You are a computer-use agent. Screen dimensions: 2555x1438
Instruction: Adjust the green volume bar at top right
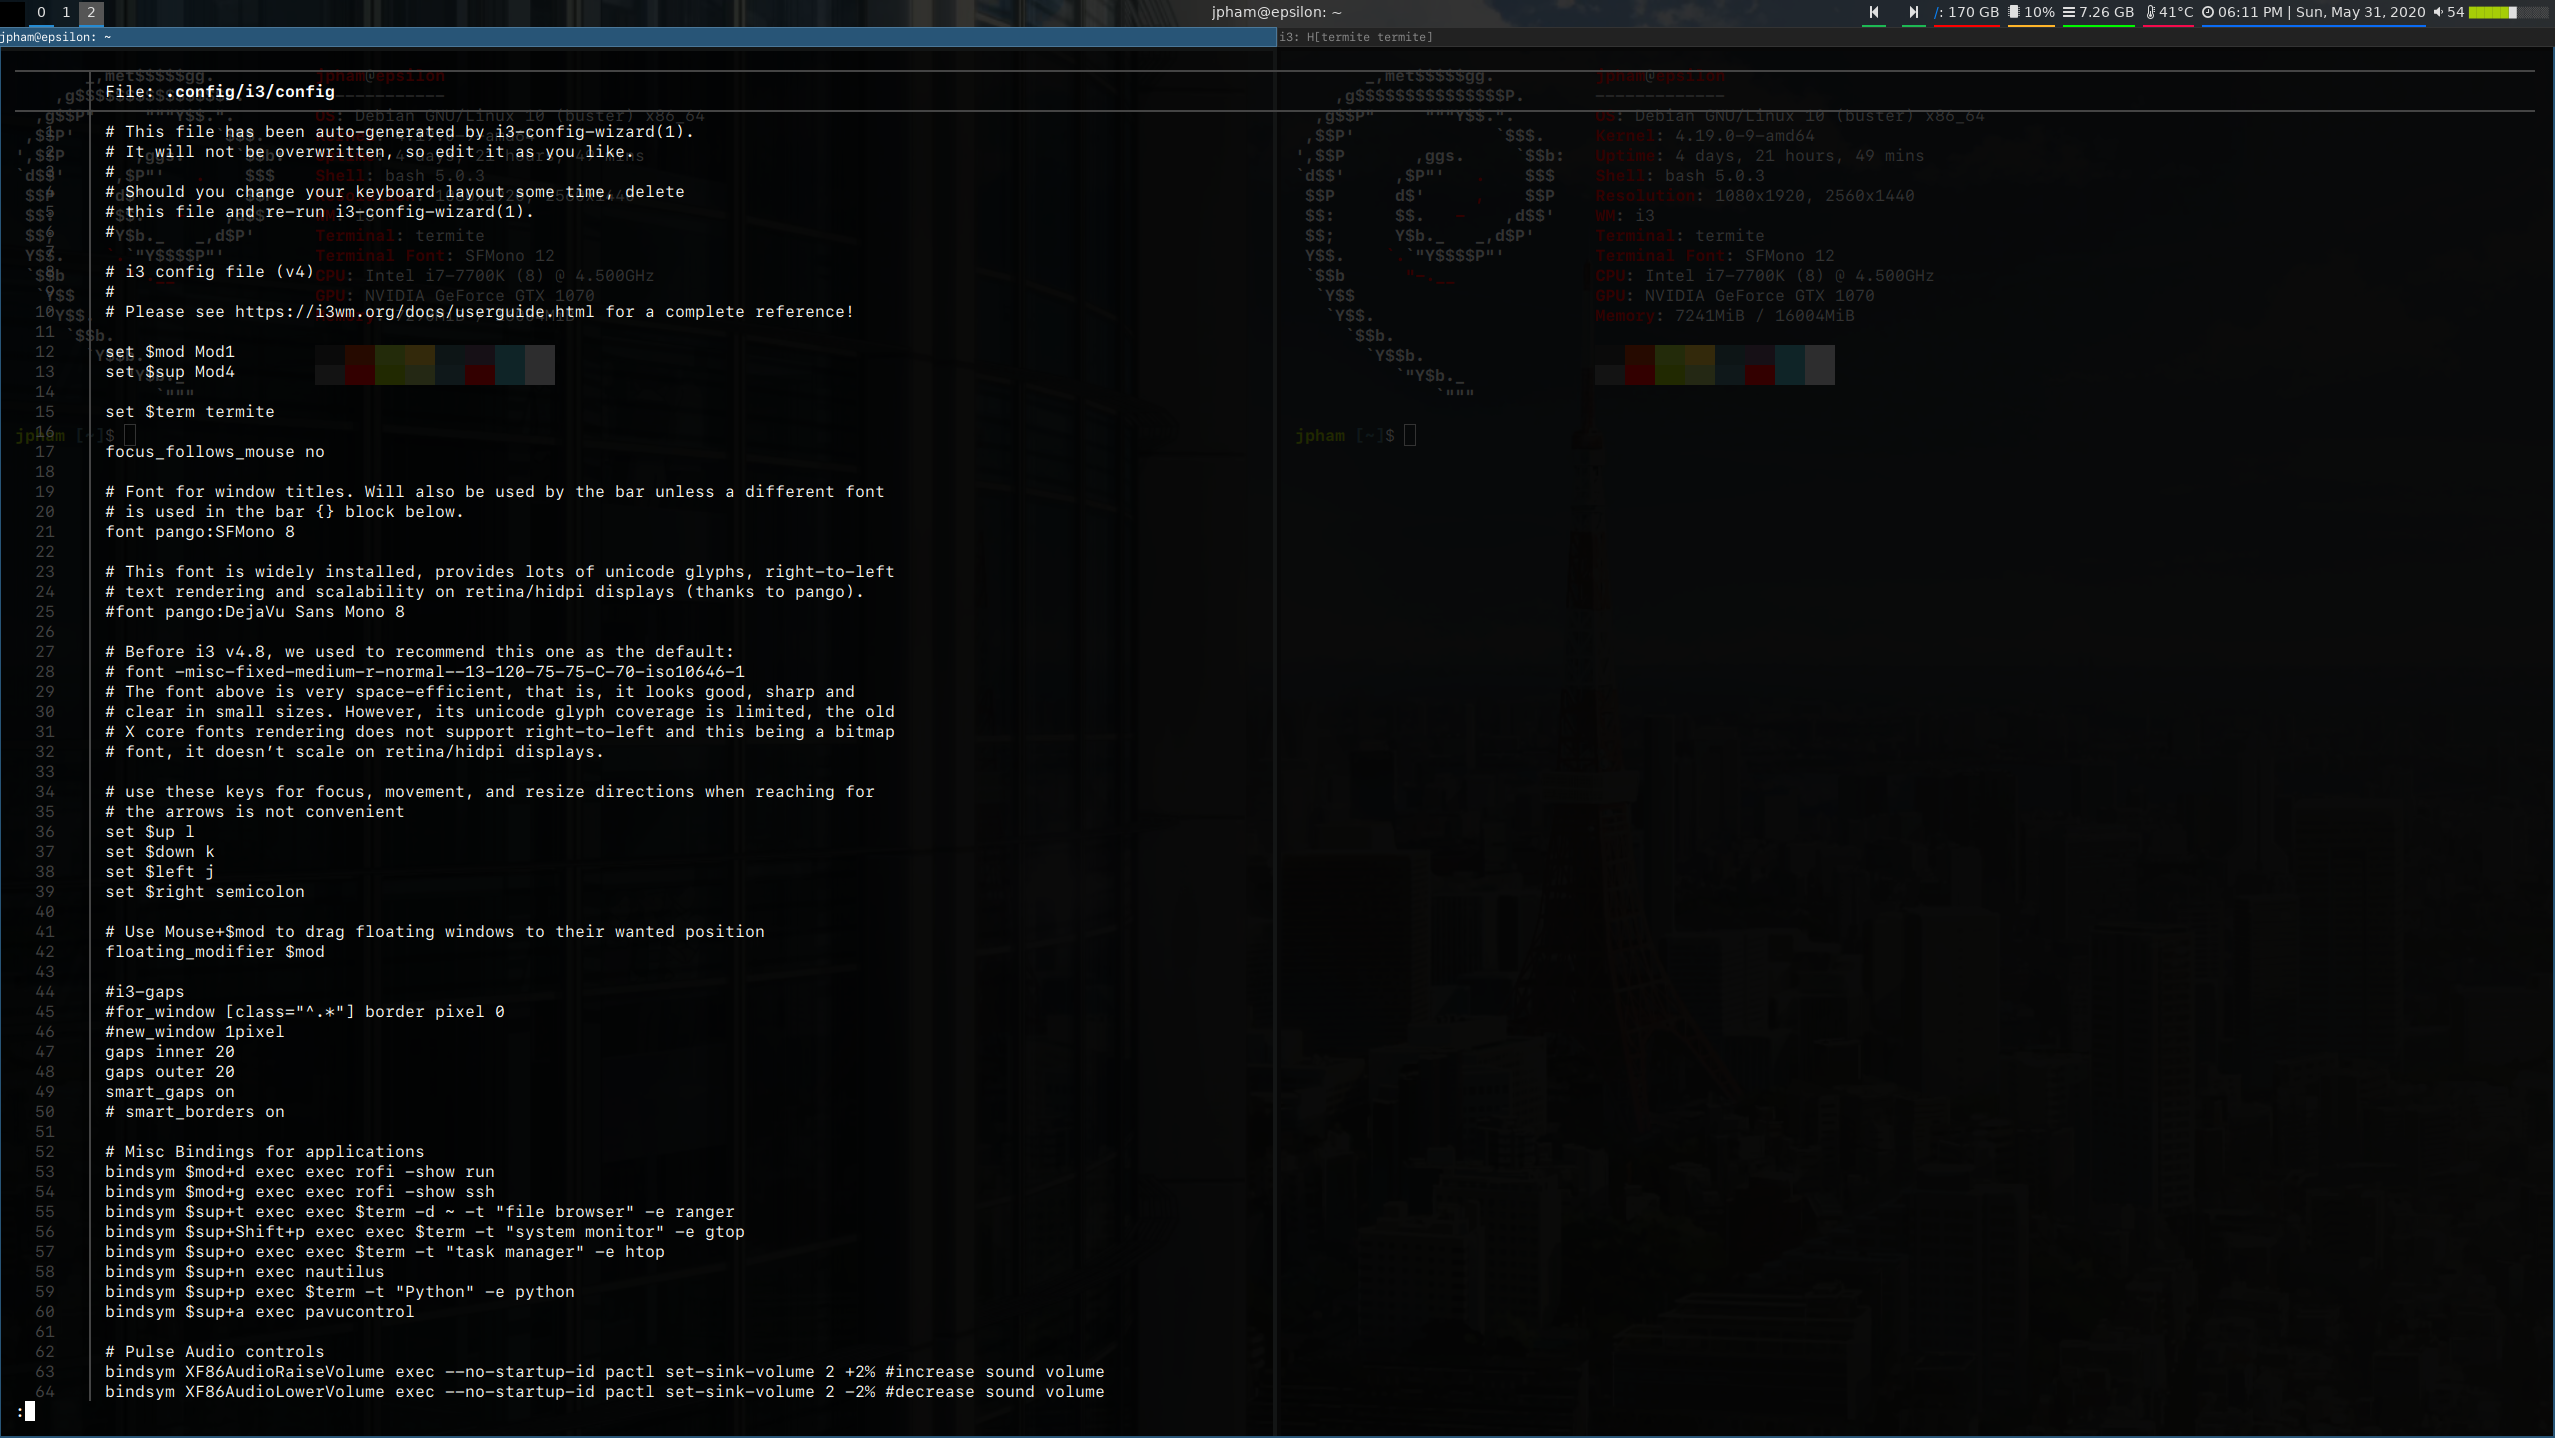tap(2490, 13)
